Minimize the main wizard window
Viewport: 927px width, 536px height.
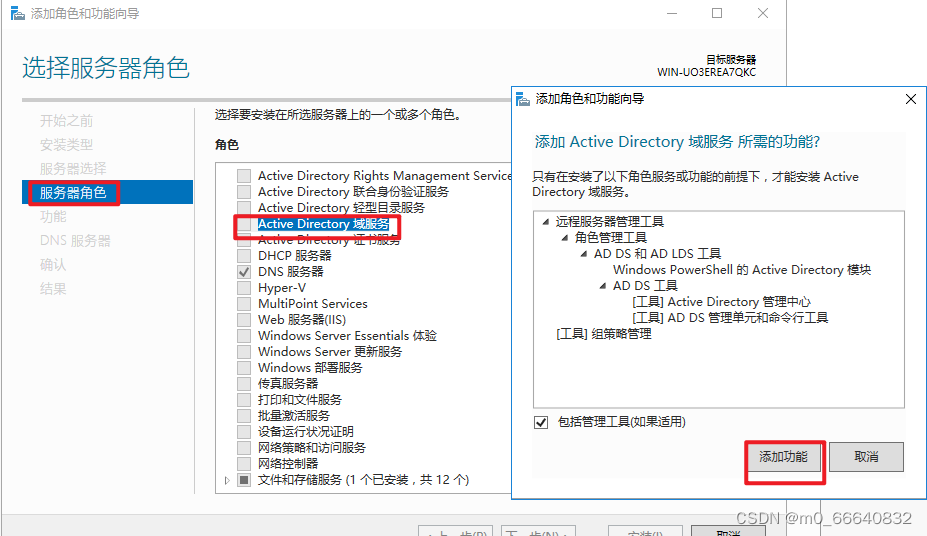[672, 13]
